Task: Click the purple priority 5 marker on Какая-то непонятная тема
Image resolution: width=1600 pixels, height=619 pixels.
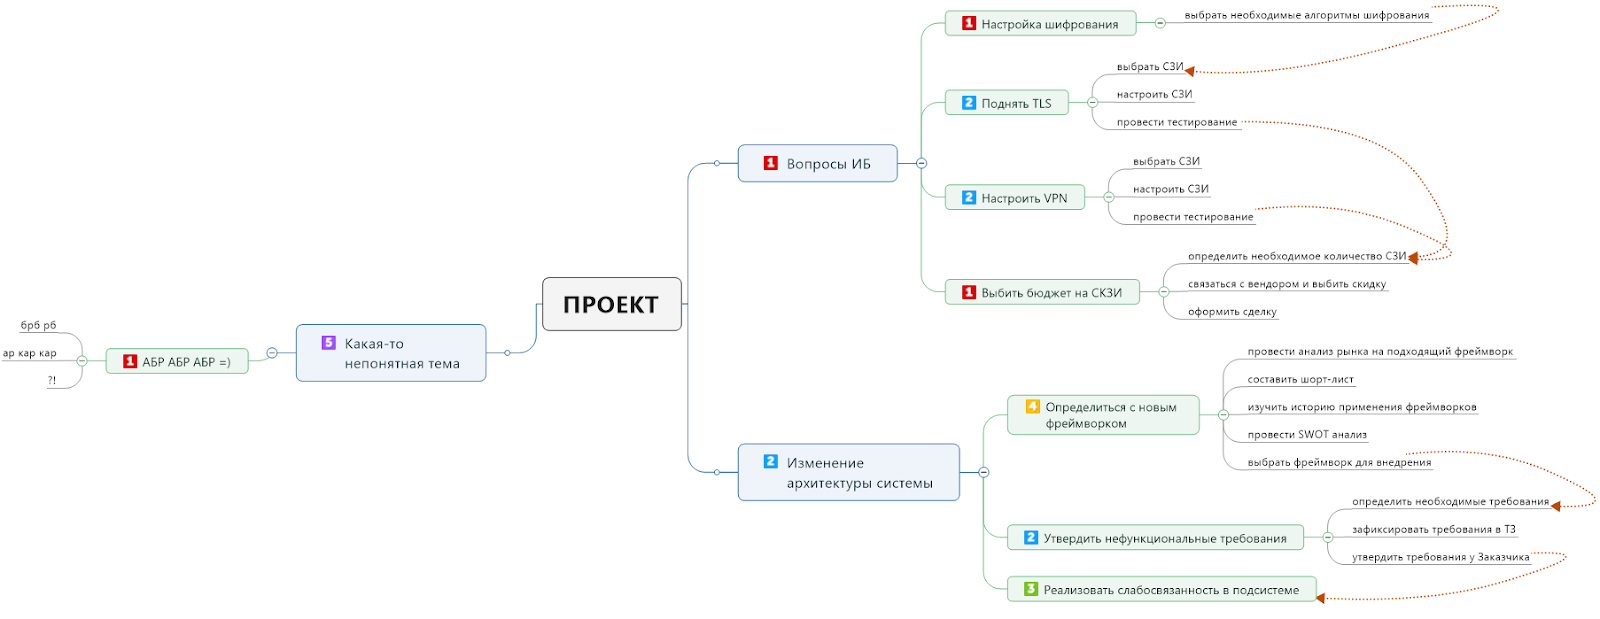Action: tap(328, 343)
